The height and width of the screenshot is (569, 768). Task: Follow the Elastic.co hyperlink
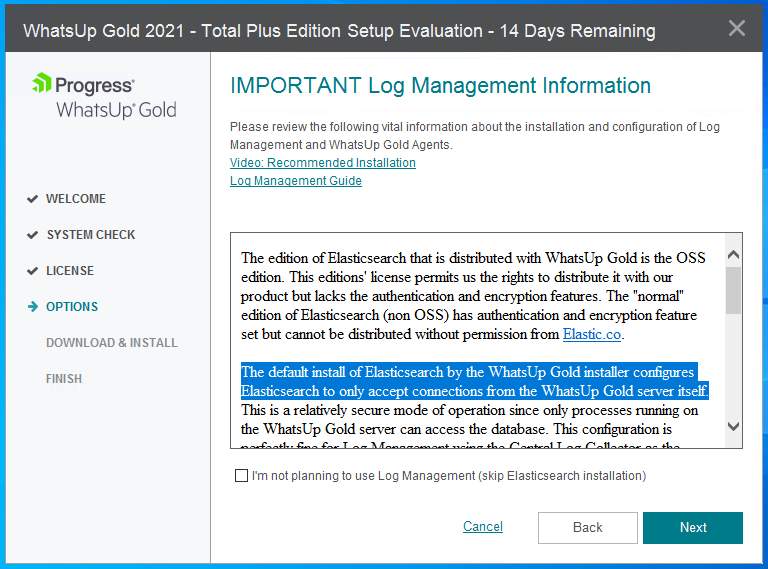pos(592,334)
